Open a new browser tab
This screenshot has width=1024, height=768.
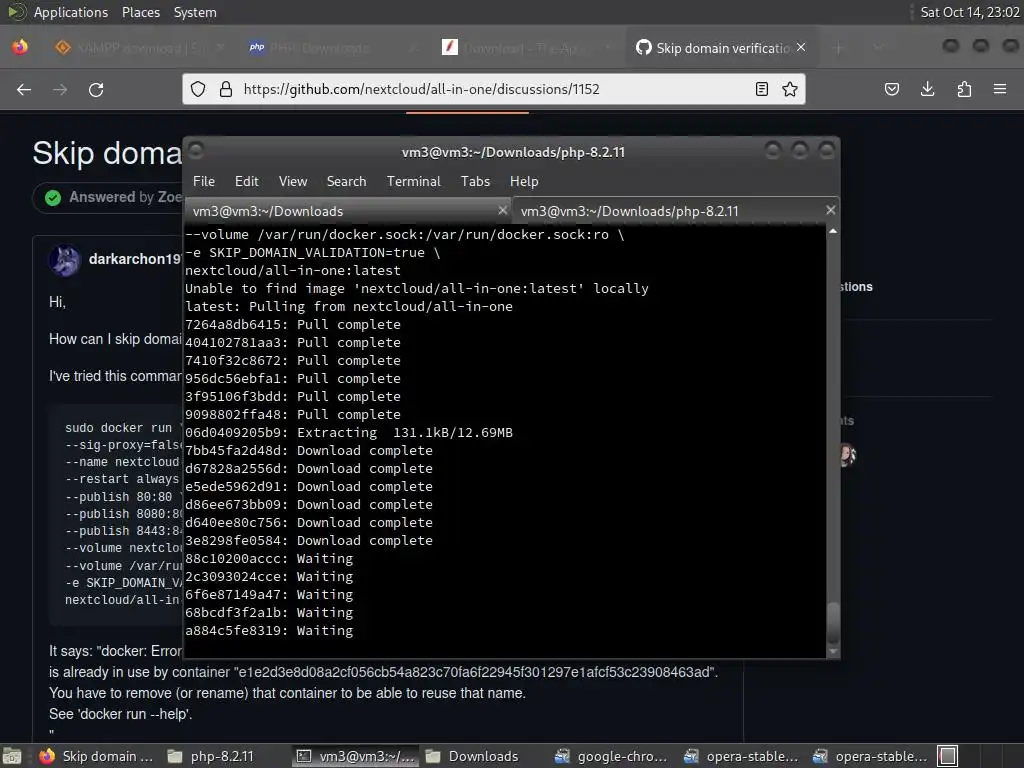[839, 48]
